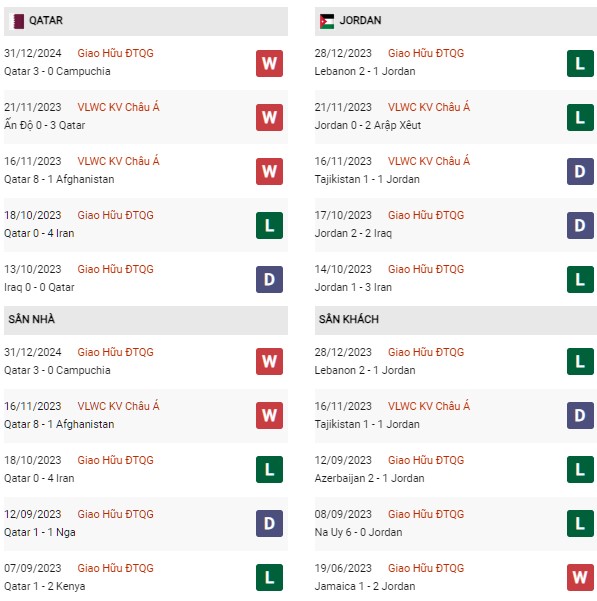
Task: Click L badge for Qatar 1-2 Kenya
Action: click(269, 577)
